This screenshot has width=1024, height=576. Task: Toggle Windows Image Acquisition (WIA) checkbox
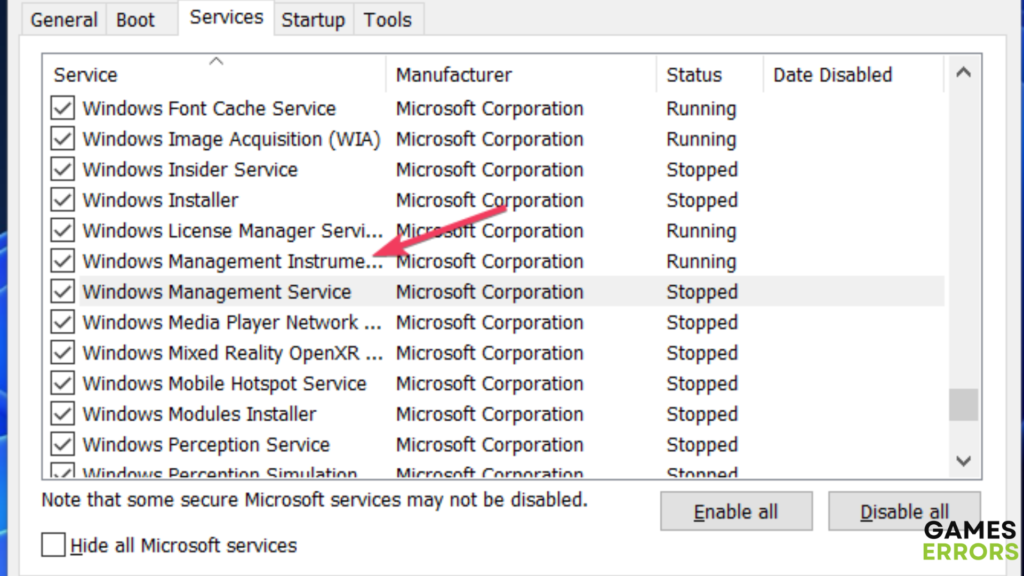63,139
